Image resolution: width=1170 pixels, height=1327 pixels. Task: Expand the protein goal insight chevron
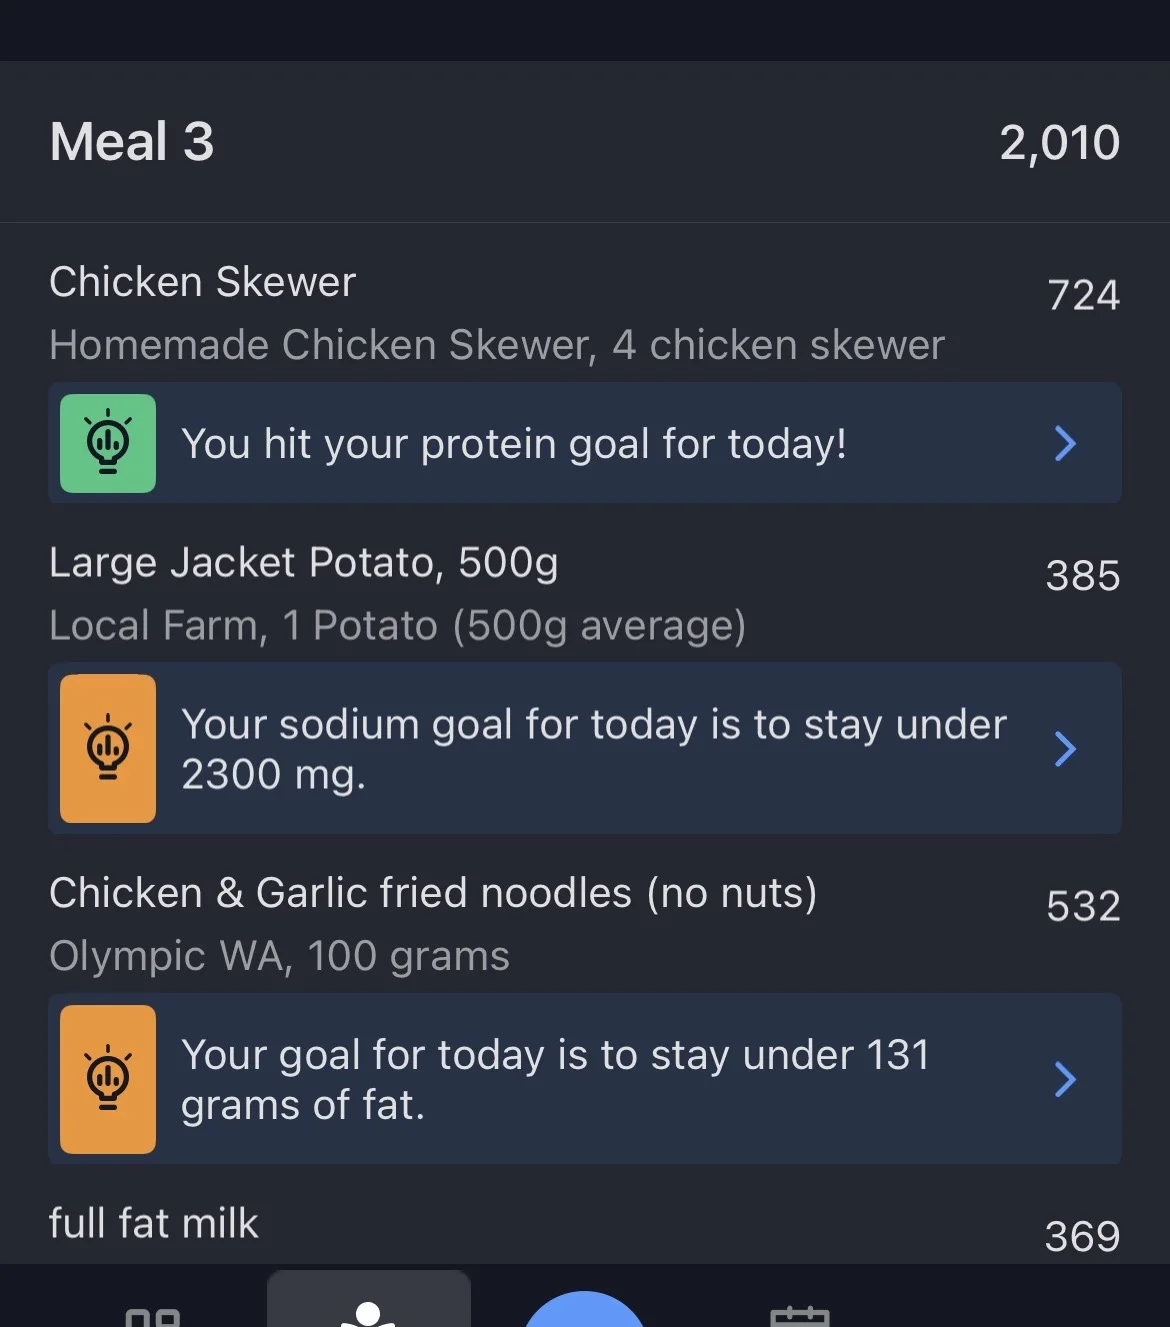pos(1065,443)
